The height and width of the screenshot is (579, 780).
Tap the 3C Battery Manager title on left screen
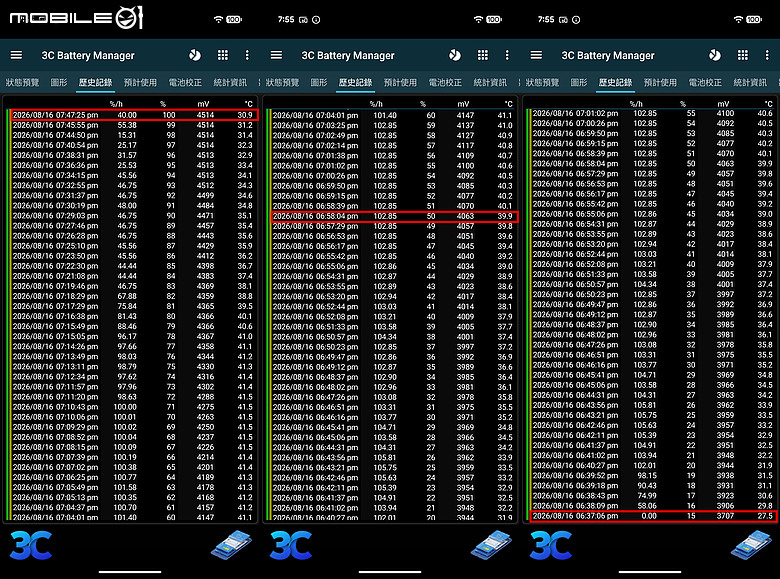pyautogui.click(x=88, y=55)
